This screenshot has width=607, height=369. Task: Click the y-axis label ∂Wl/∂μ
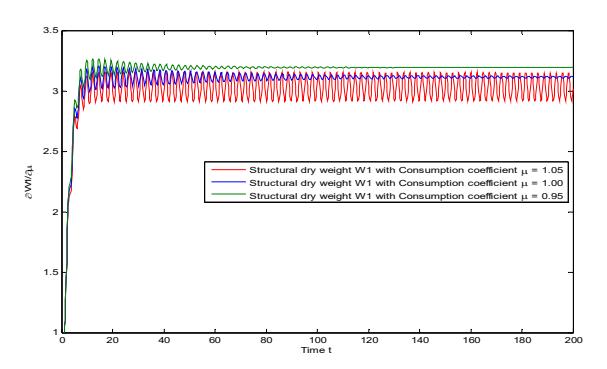[29, 182]
